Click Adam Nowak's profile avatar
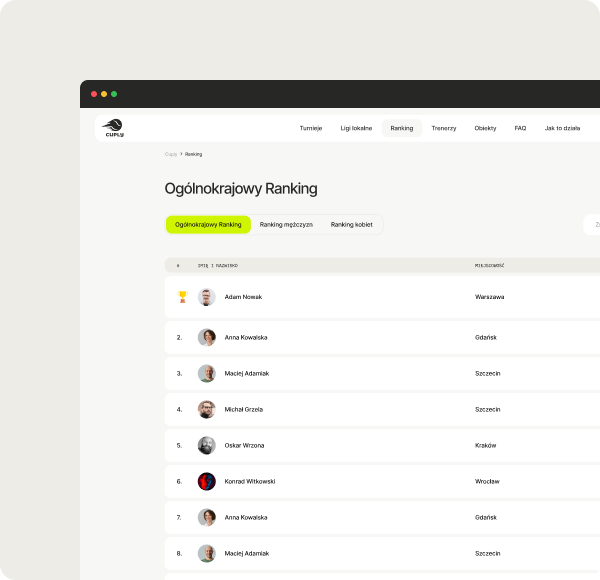The width and height of the screenshot is (600, 580). tap(207, 297)
